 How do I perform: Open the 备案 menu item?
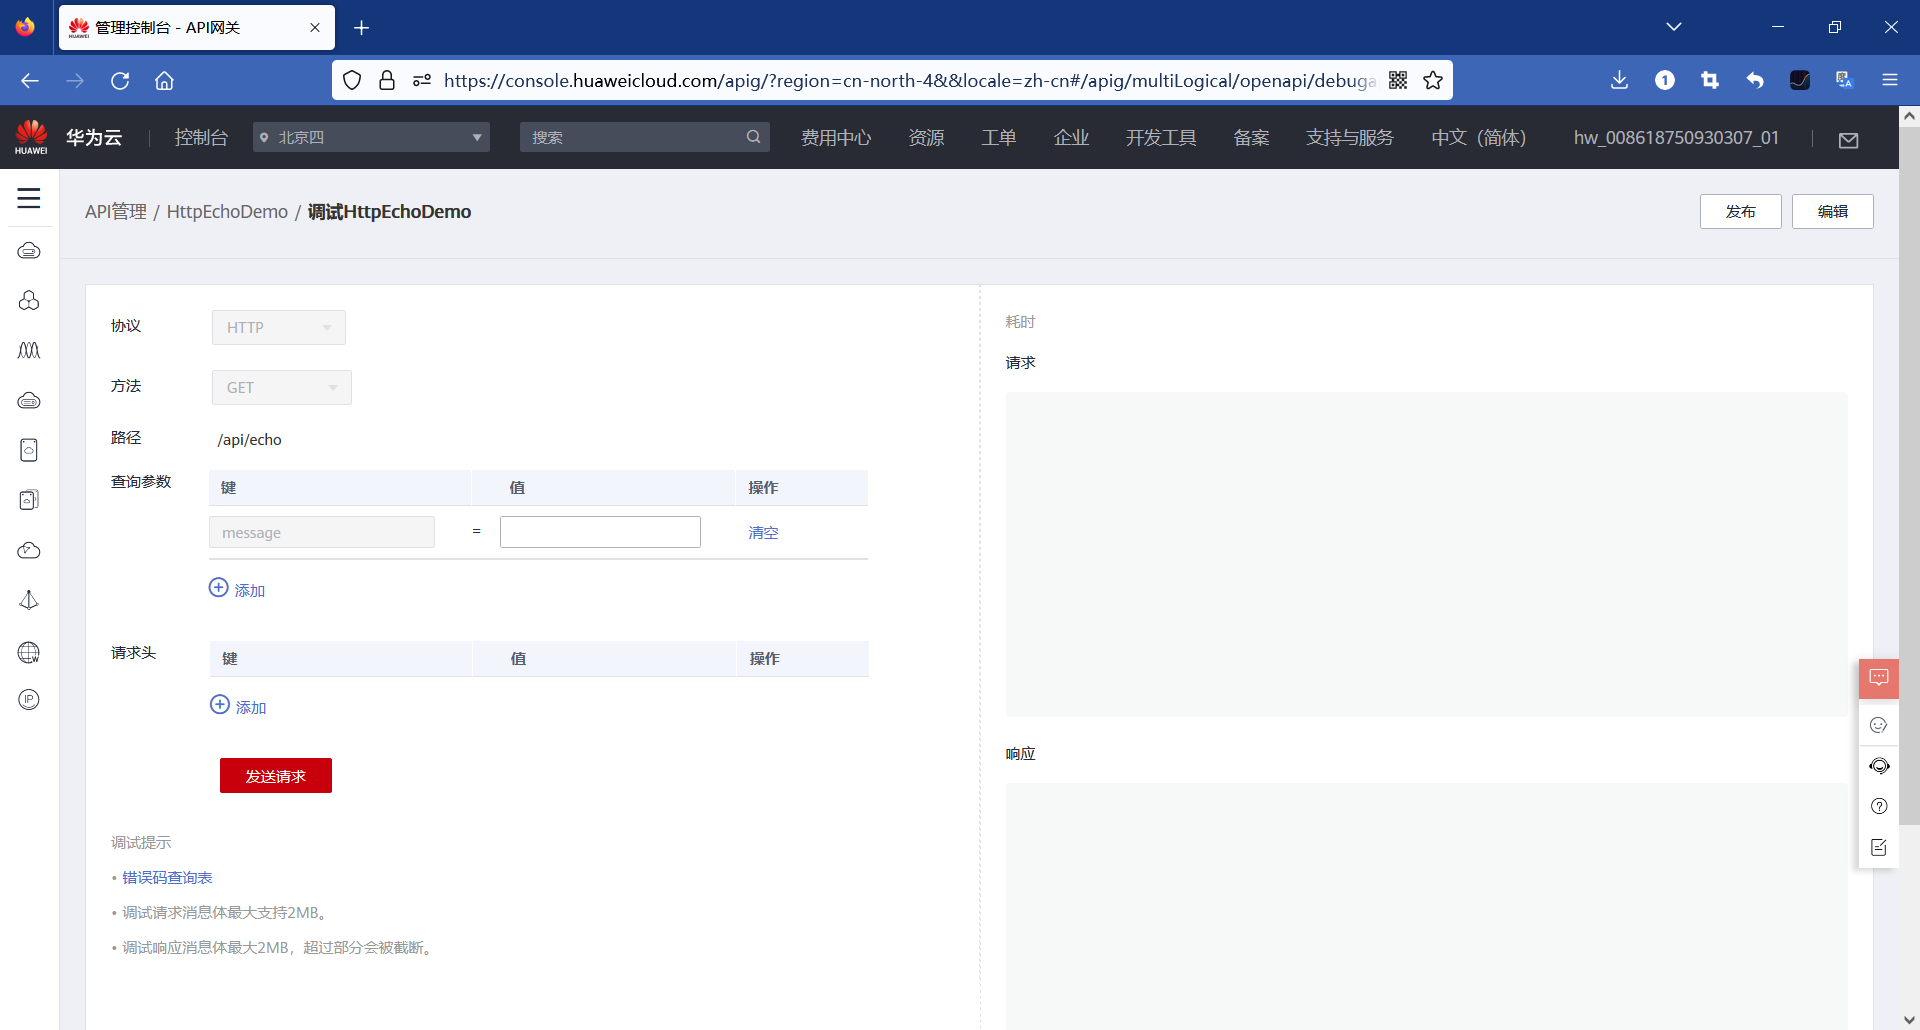point(1251,137)
